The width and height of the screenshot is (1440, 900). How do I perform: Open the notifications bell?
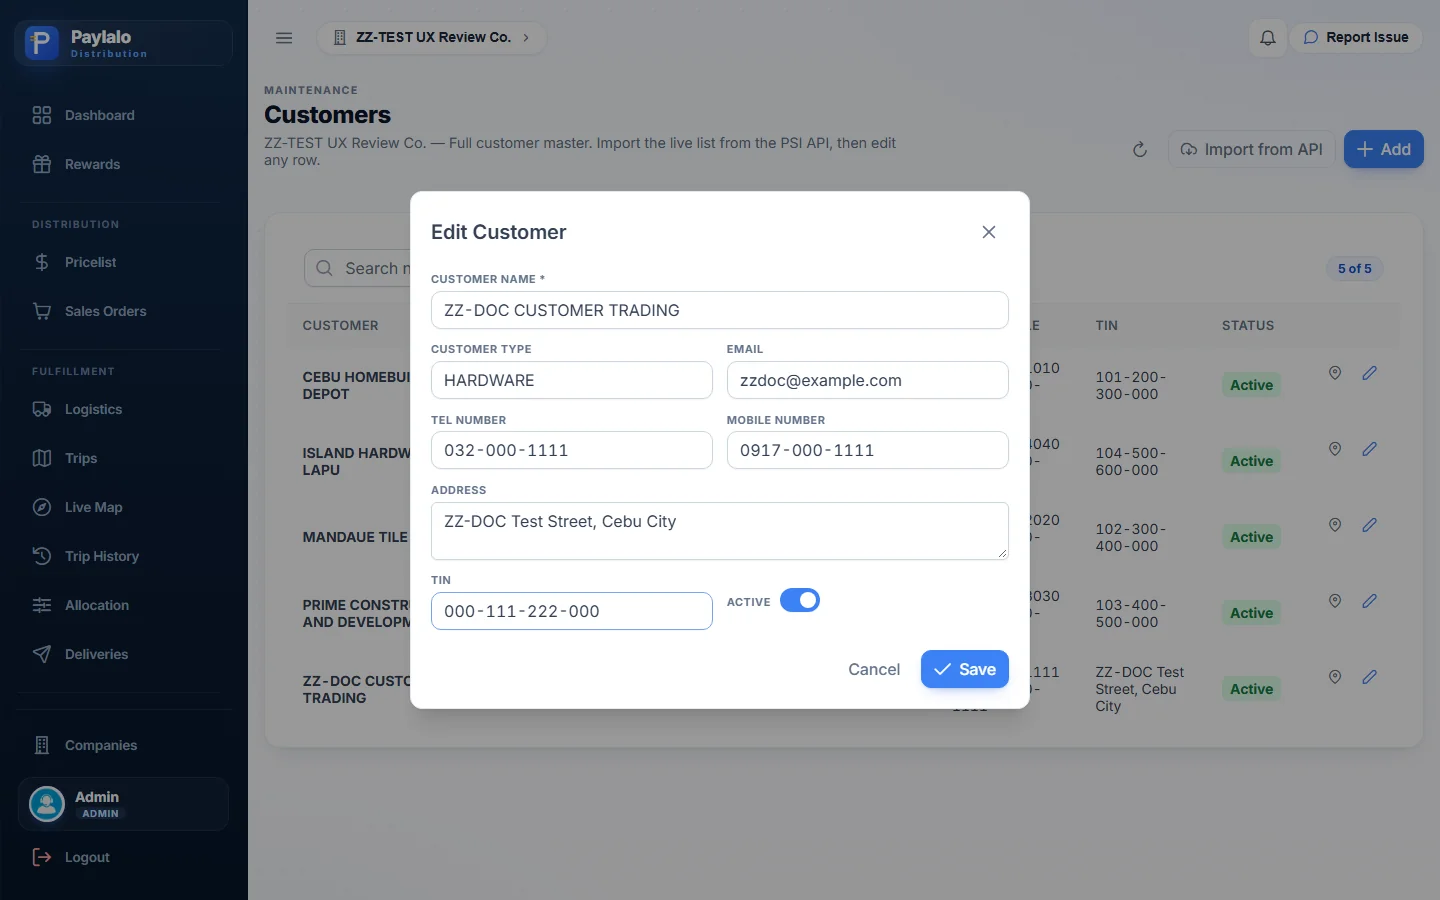pyautogui.click(x=1268, y=38)
